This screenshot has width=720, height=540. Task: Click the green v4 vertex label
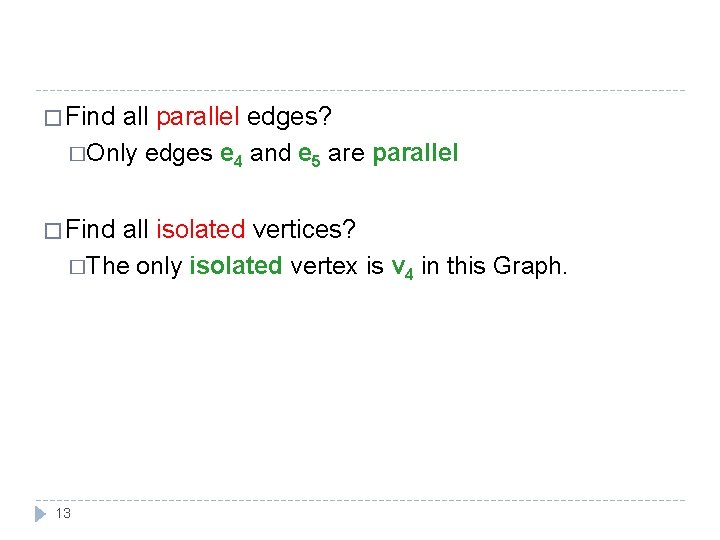[x=402, y=268]
